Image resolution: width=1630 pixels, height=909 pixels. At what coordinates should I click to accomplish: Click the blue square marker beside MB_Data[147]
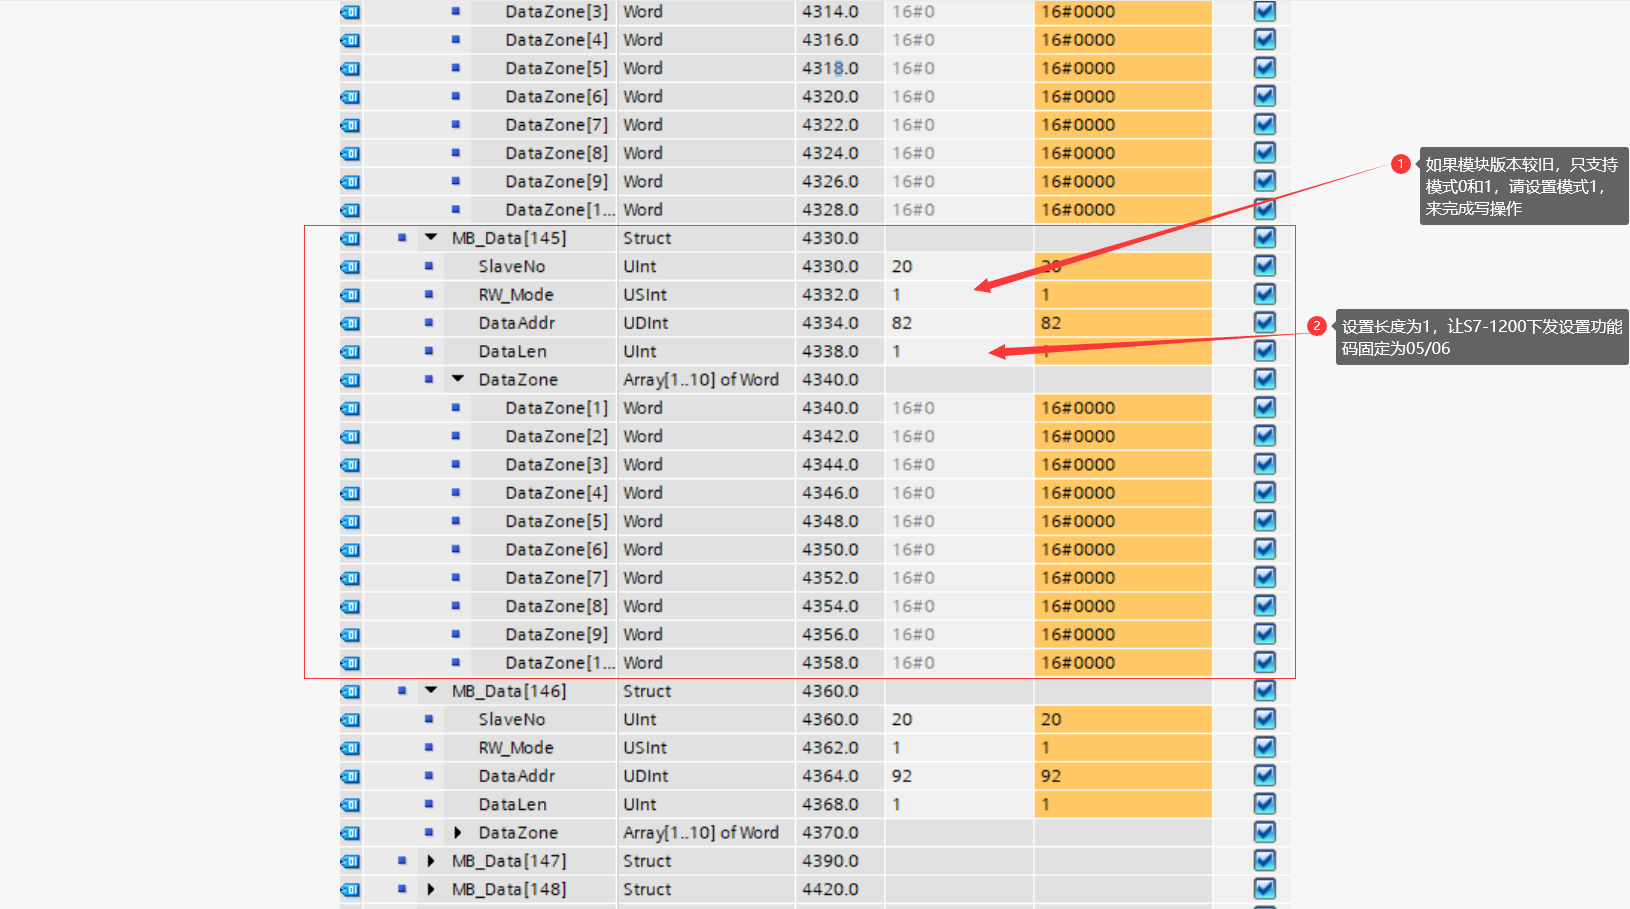pos(402,861)
